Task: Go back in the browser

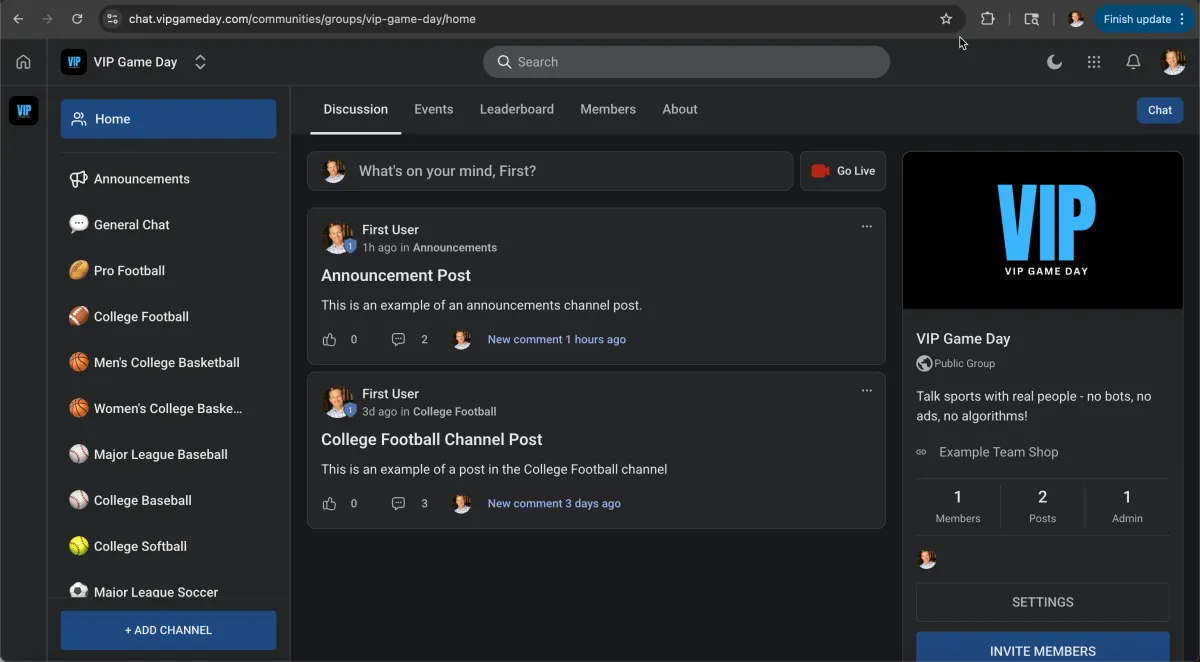Action: 18,19
